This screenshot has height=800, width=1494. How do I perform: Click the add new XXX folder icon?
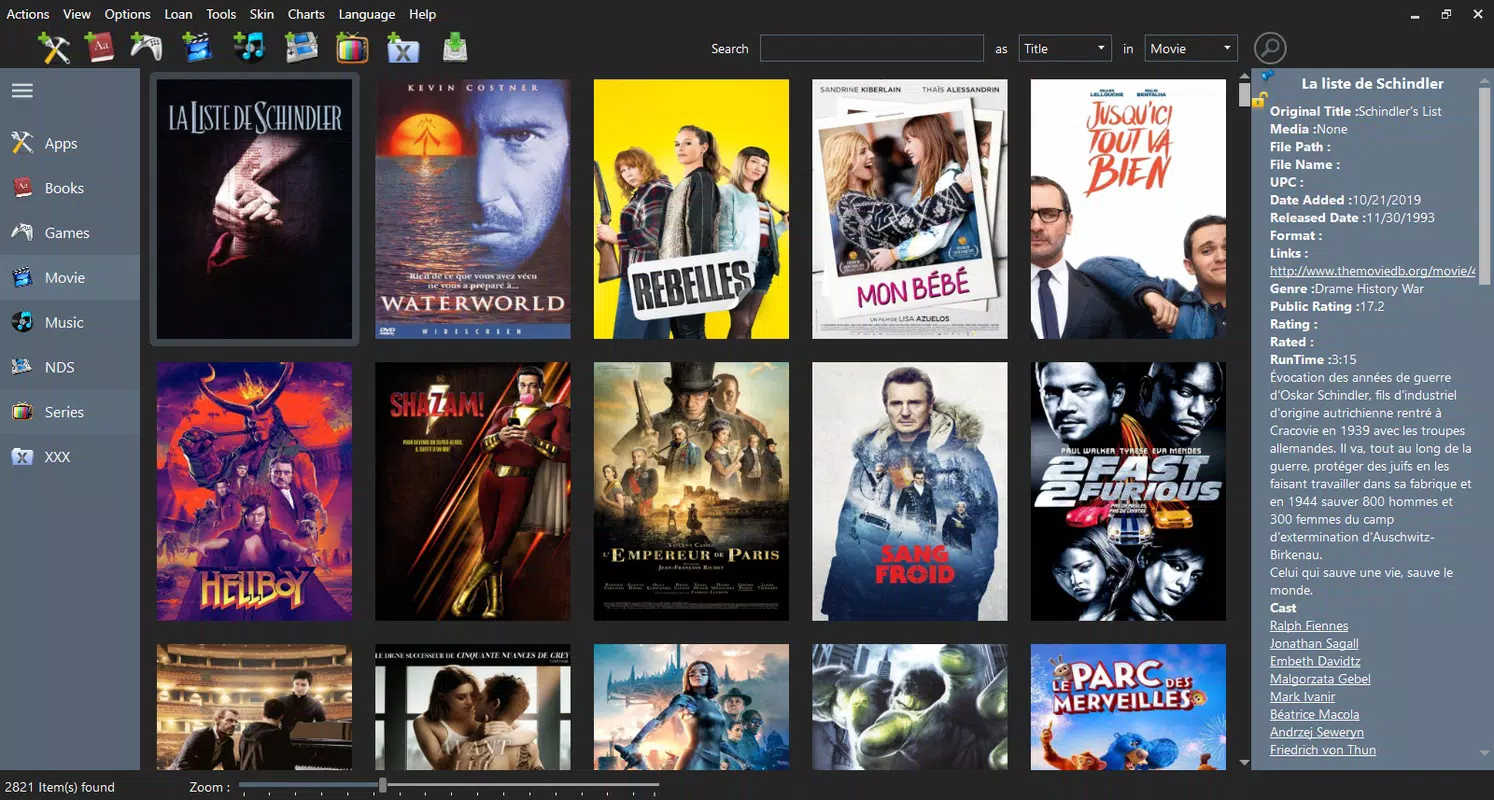[x=403, y=48]
